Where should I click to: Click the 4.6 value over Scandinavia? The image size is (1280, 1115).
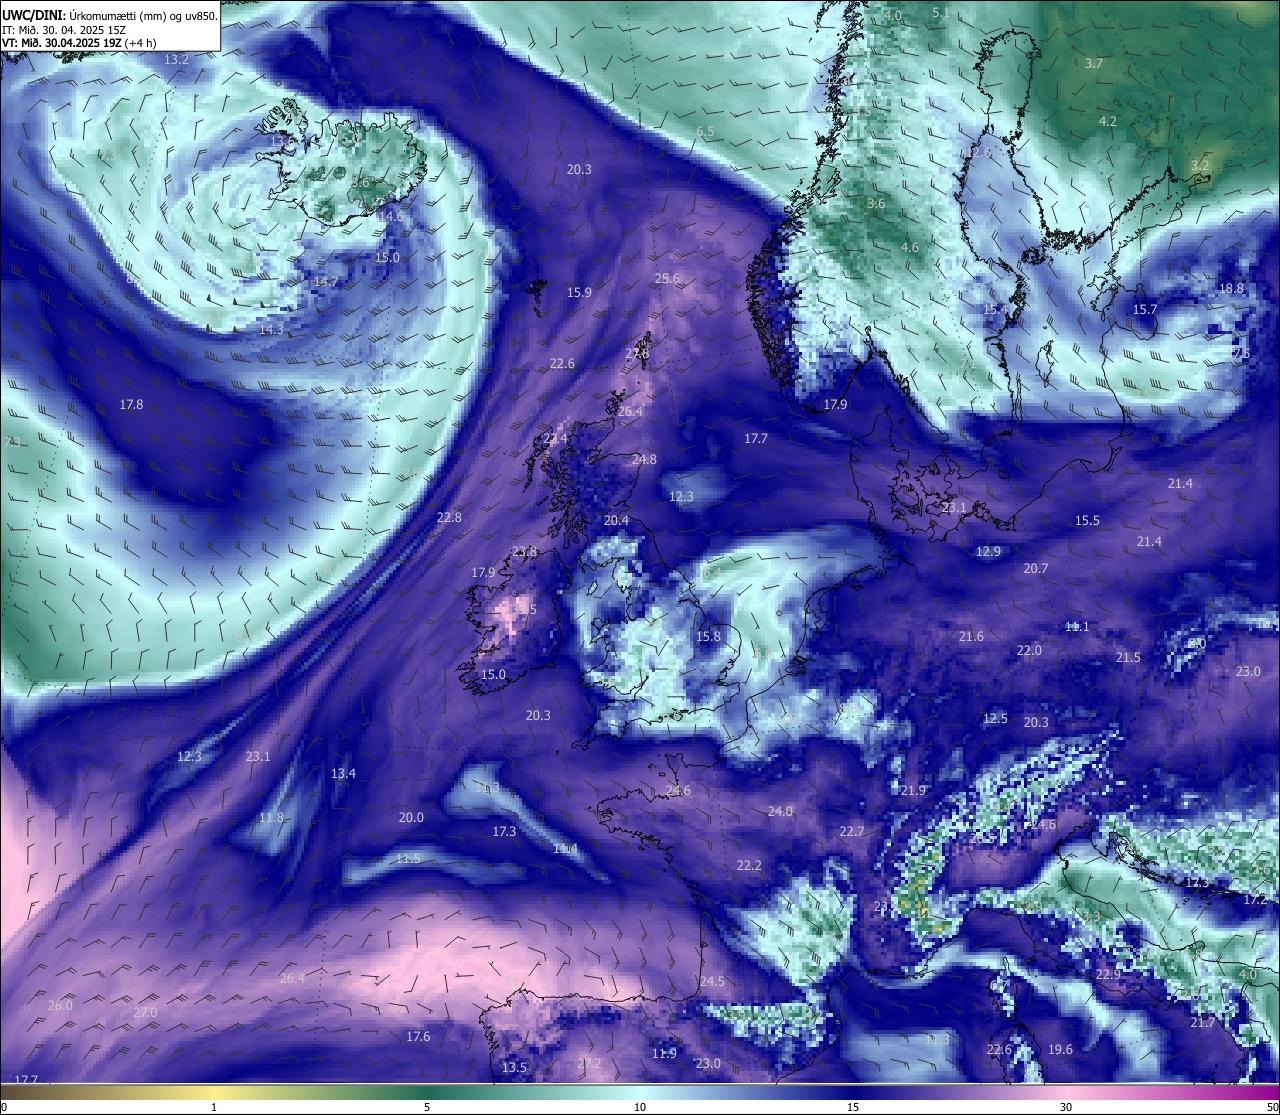pos(910,248)
